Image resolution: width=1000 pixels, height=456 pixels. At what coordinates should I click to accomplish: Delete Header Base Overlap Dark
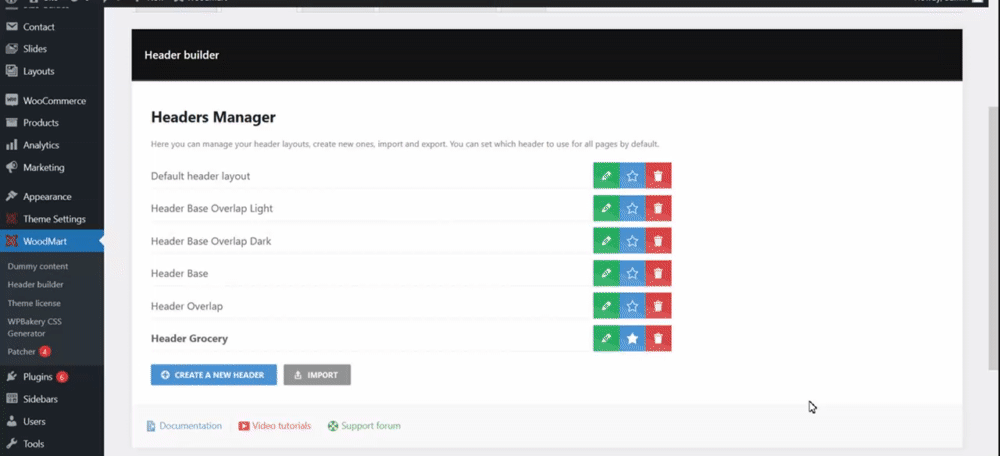click(658, 240)
